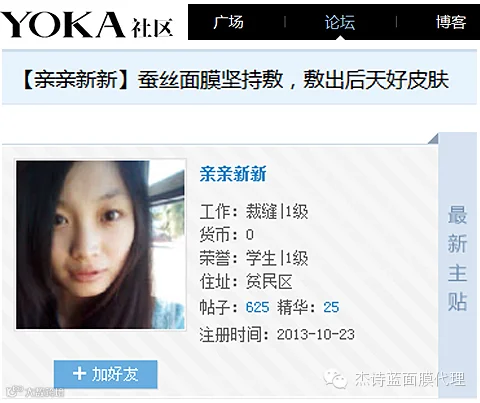Image resolution: width=480 pixels, height=403 pixels.
Task: Click the WeChat logo icon
Action: click(335, 379)
